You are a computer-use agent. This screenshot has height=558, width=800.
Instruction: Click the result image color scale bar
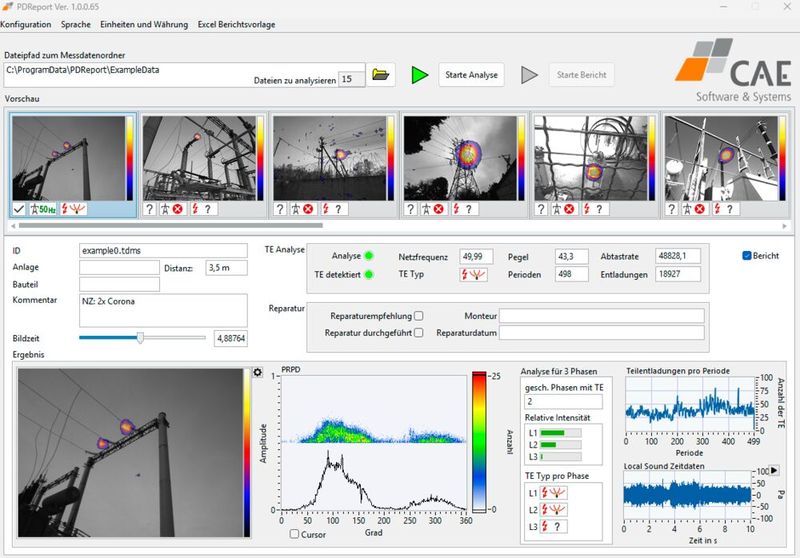247,452
